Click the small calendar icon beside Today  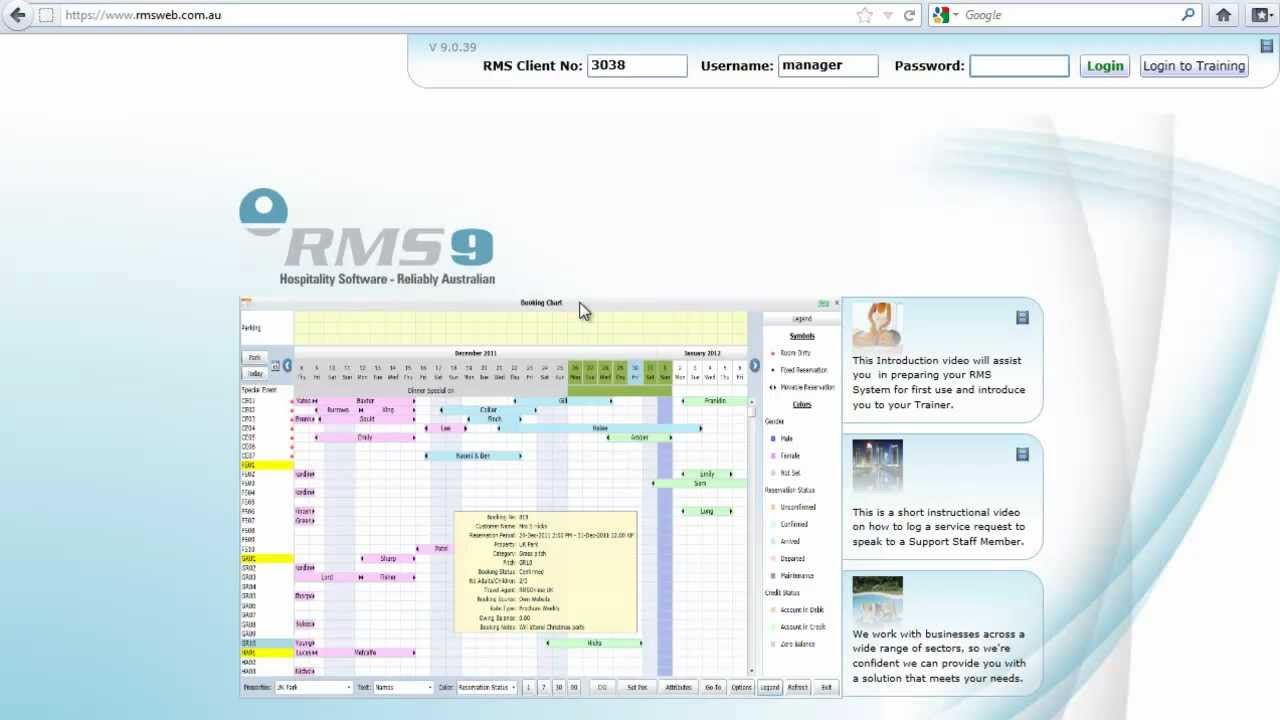coord(276,366)
